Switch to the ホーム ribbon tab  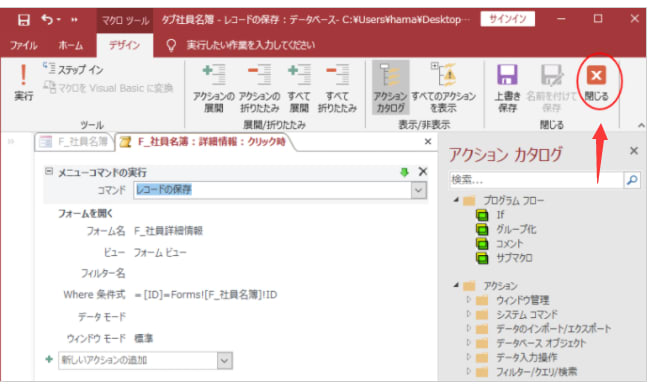click(x=71, y=45)
